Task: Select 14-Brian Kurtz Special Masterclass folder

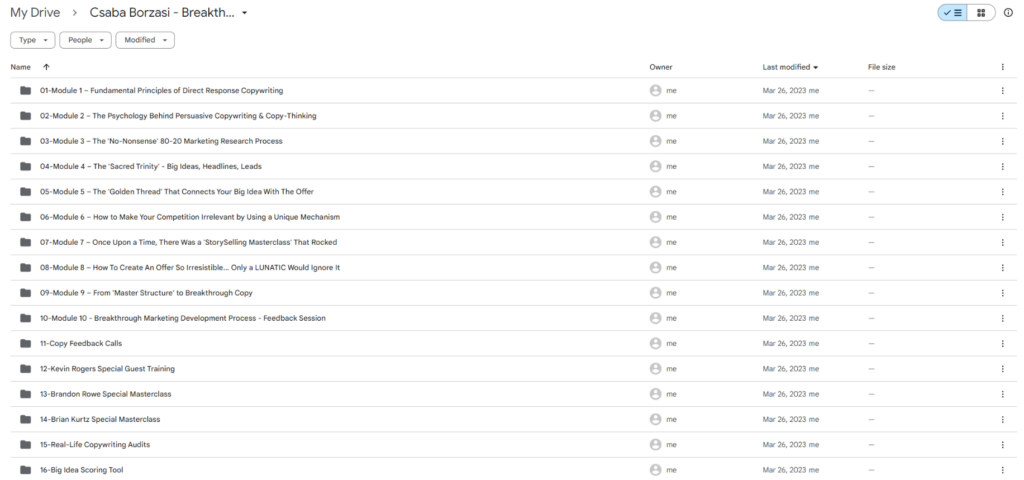Action: pyautogui.click(x=513, y=419)
